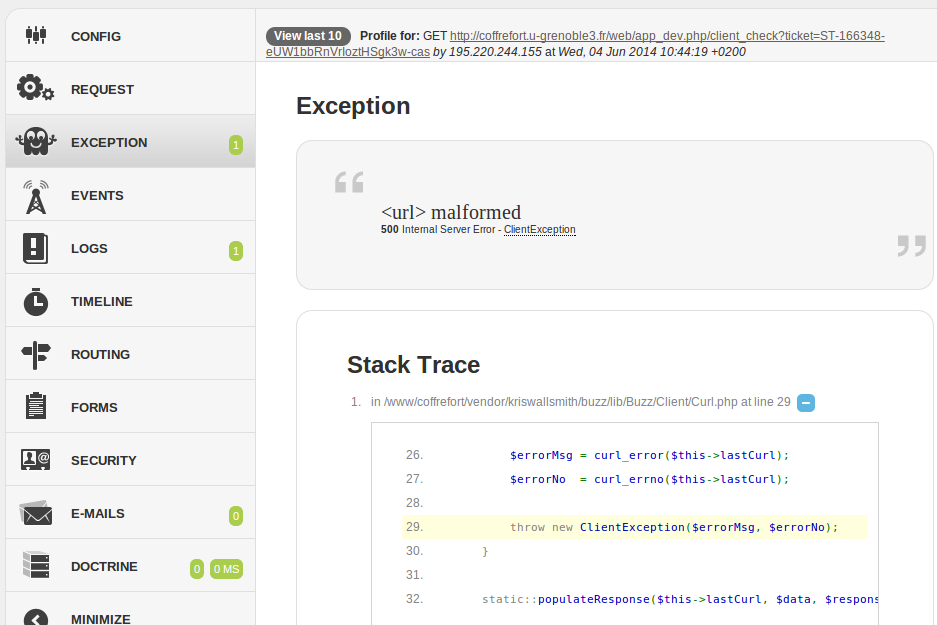The width and height of the screenshot is (937, 625).
Task: Open the Doctrine panel
Action: [x=130, y=566]
